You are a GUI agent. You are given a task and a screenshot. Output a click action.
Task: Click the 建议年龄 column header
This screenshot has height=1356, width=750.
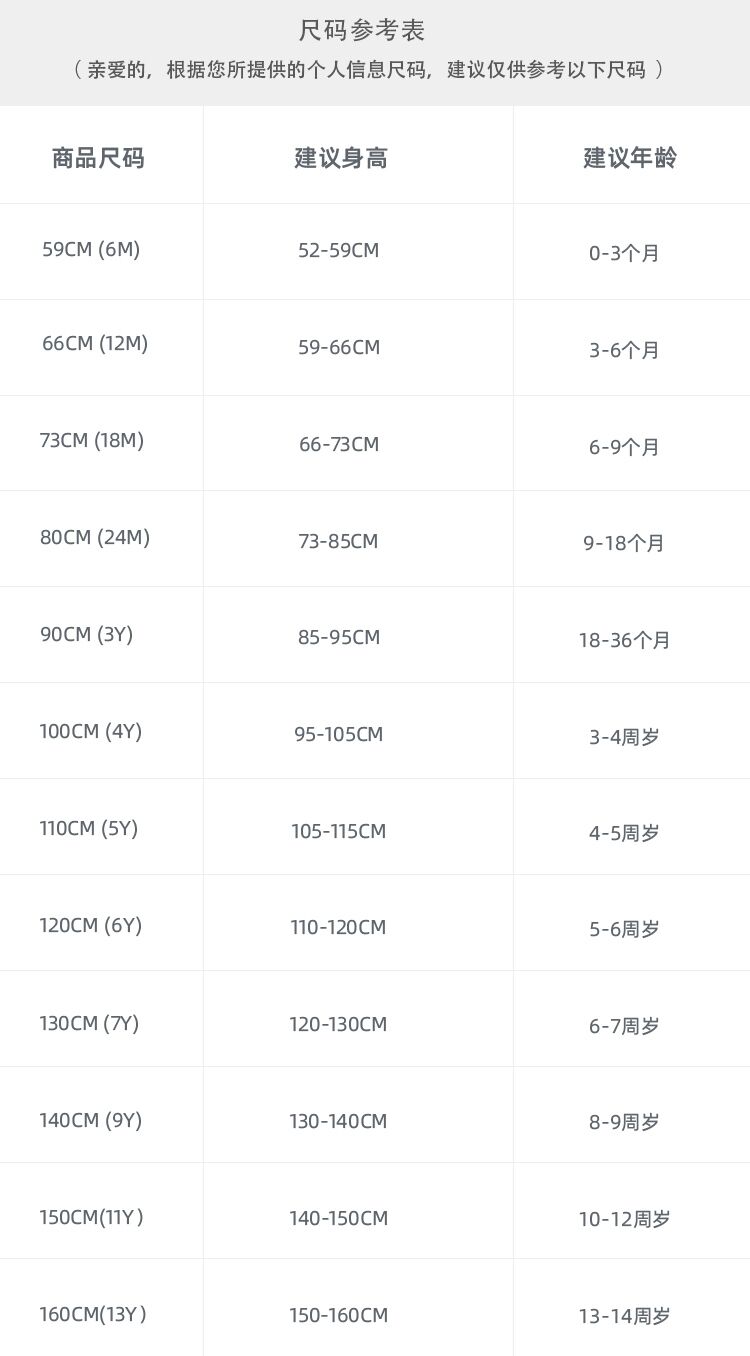tap(629, 158)
